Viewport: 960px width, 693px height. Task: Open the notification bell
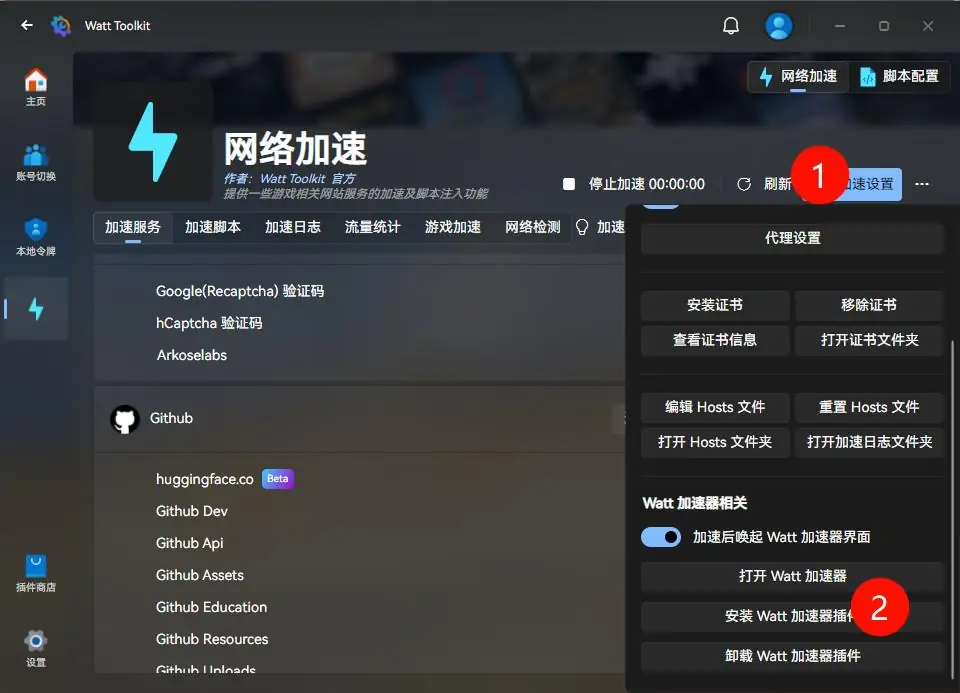point(731,25)
